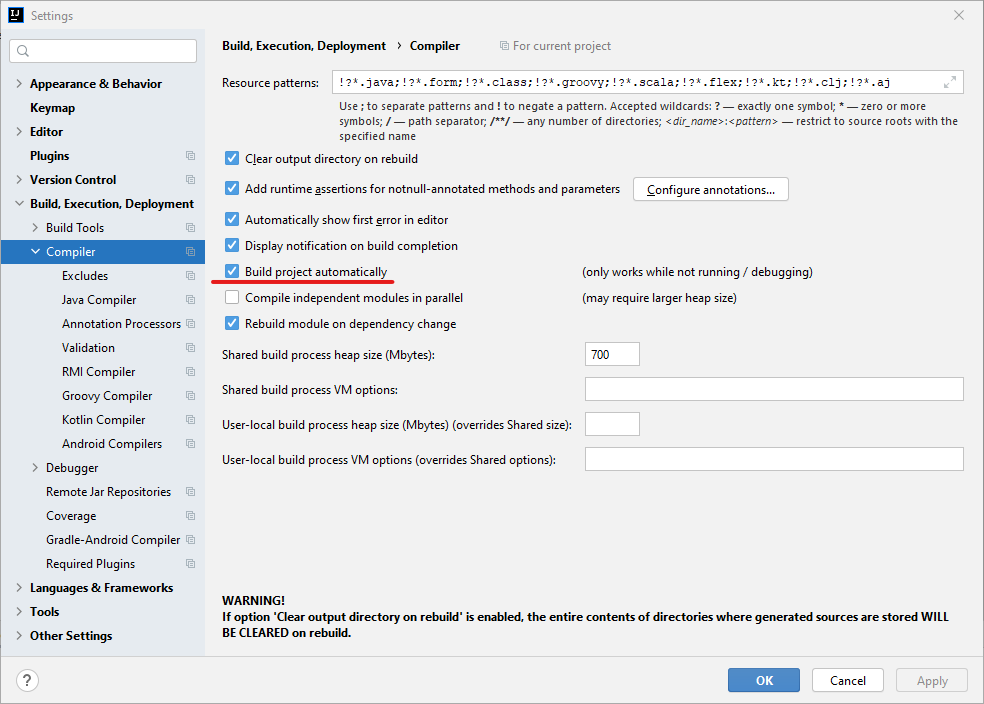The height and width of the screenshot is (704, 984).
Task: Enable 'Compile independent modules in parallel'
Action: 232,297
